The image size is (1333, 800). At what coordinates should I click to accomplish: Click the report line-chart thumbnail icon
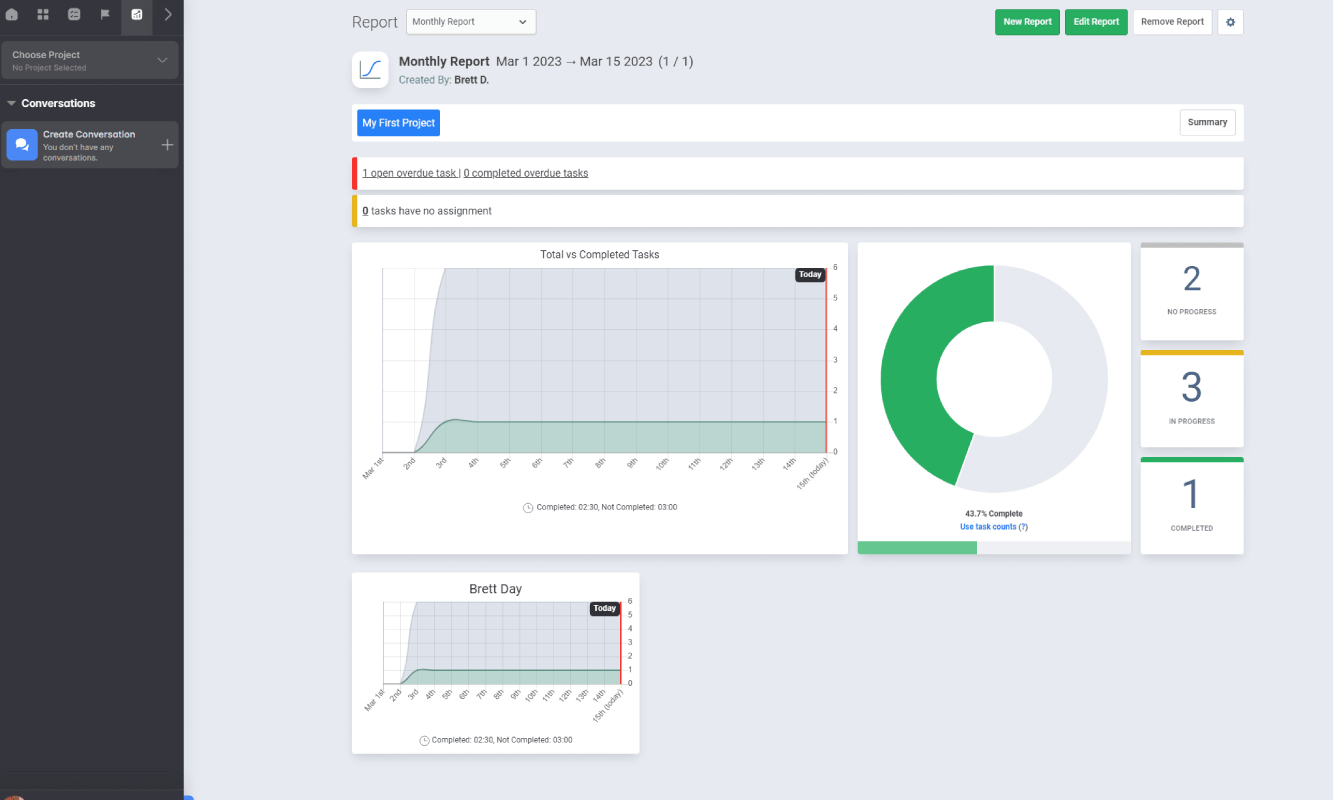(370, 70)
